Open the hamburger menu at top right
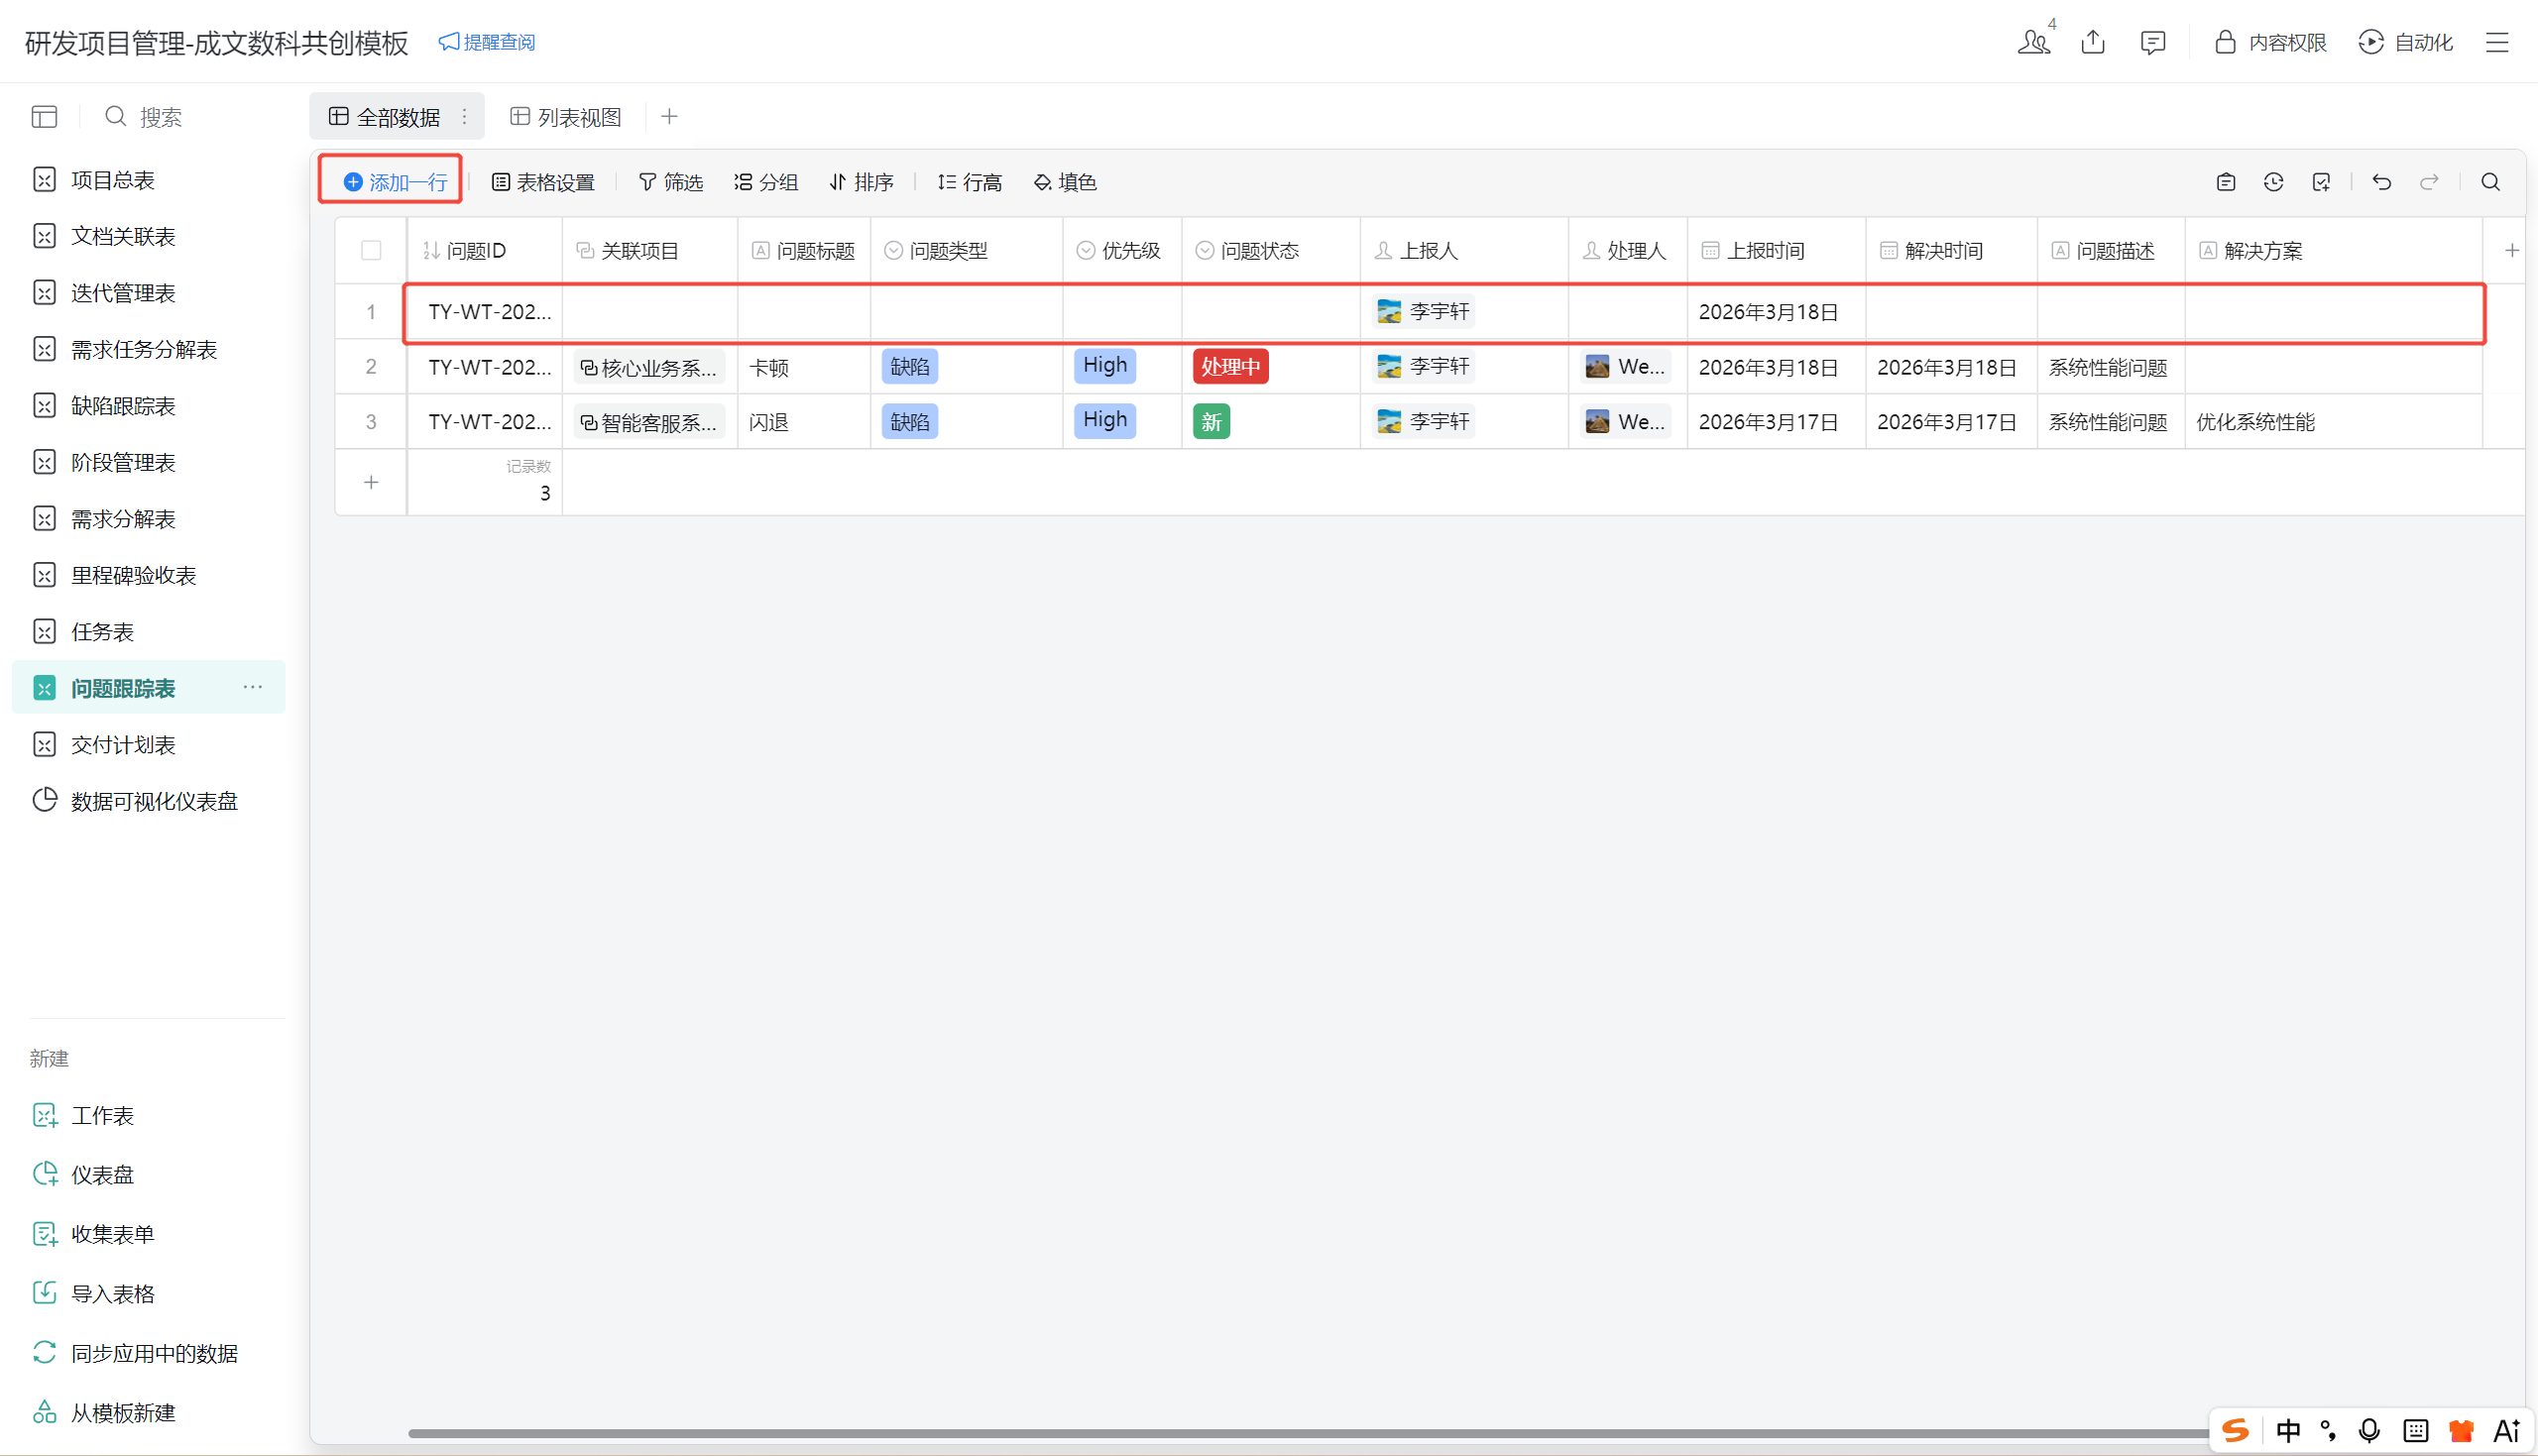 tap(2497, 42)
